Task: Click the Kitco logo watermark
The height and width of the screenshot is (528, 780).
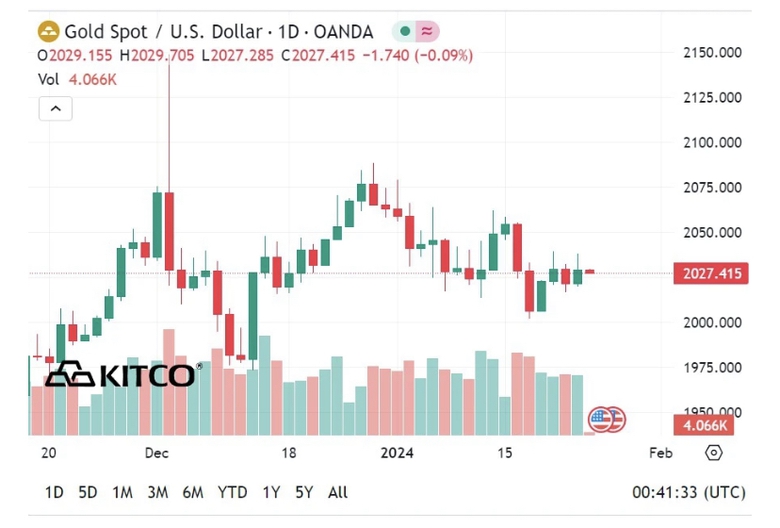Action: 123,375
